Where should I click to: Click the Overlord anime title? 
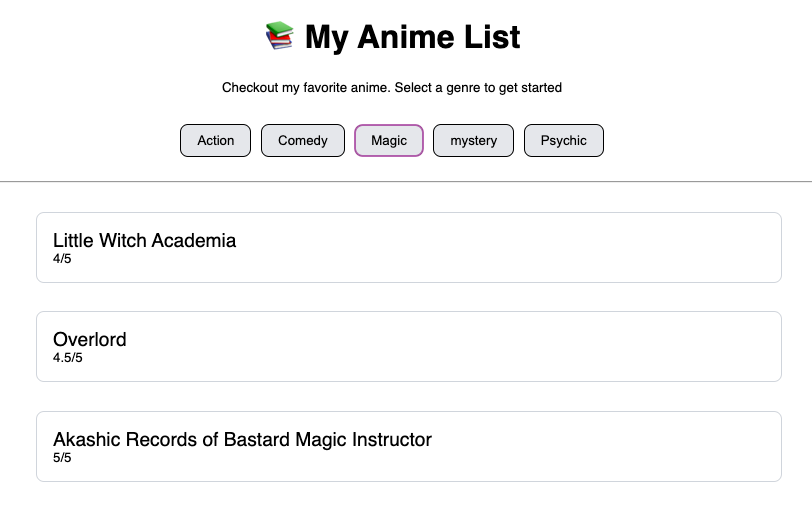(90, 339)
